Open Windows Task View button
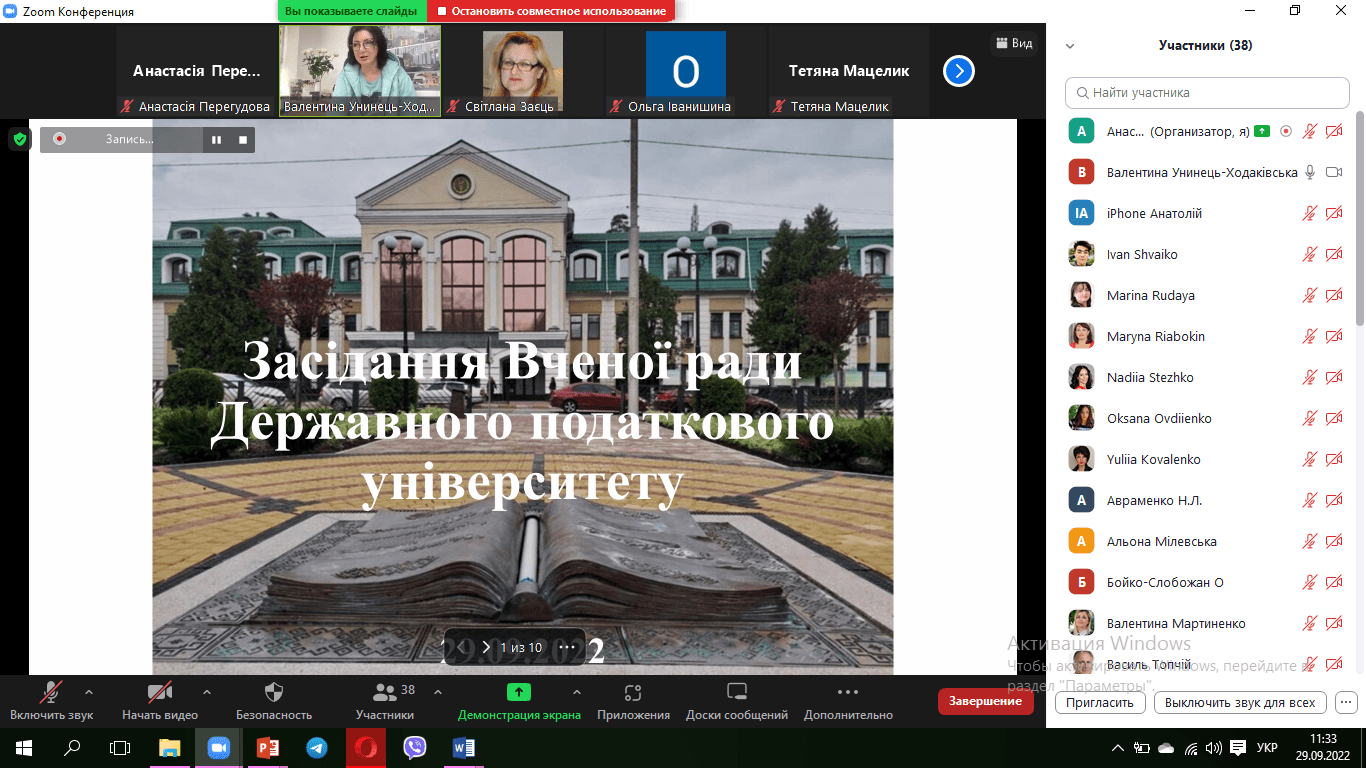The height and width of the screenshot is (768, 1366). click(x=120, y=747)
